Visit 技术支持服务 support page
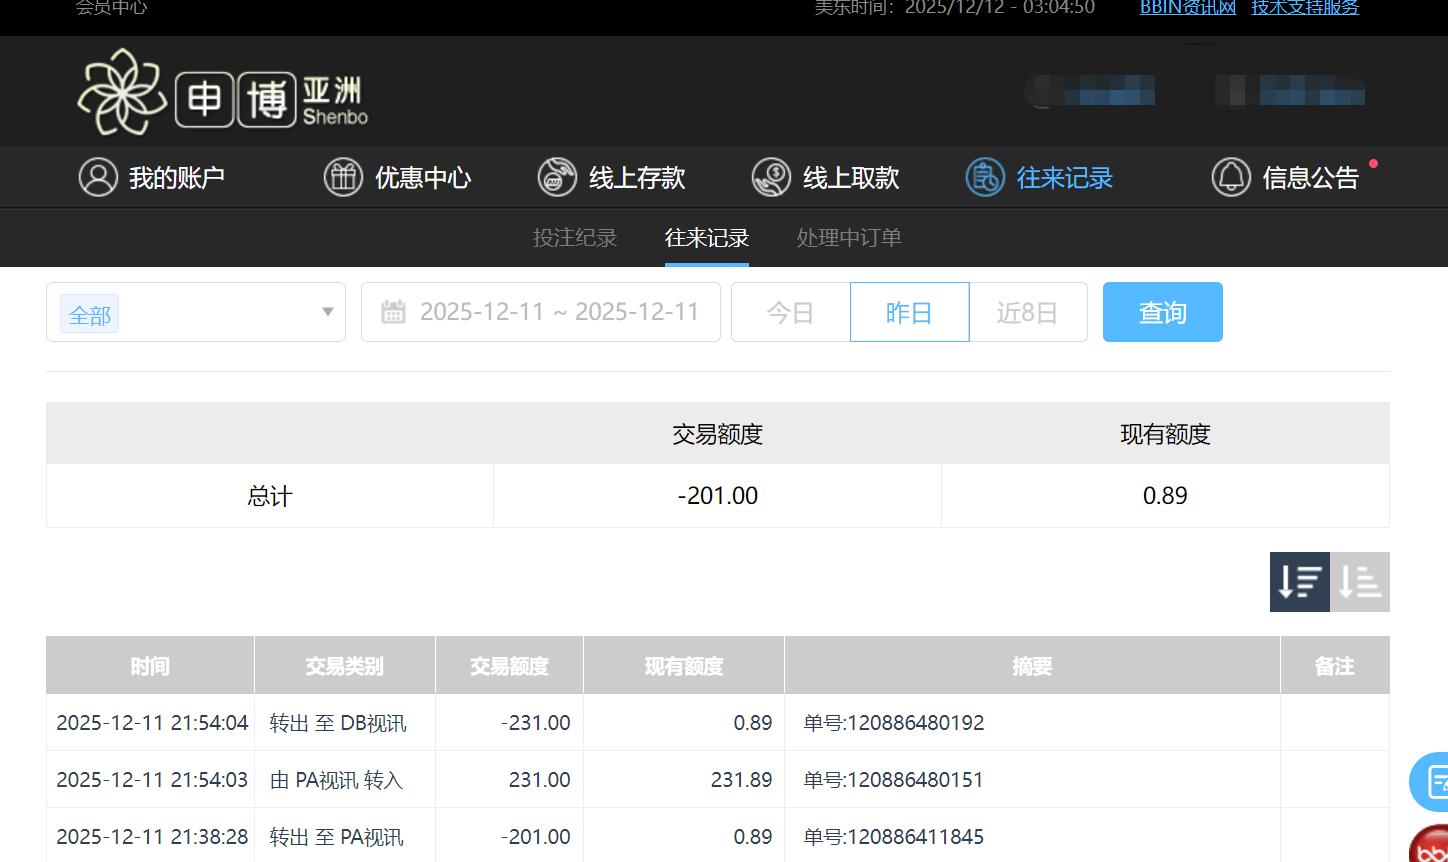1448x862 pixels. coord(1305,8)
